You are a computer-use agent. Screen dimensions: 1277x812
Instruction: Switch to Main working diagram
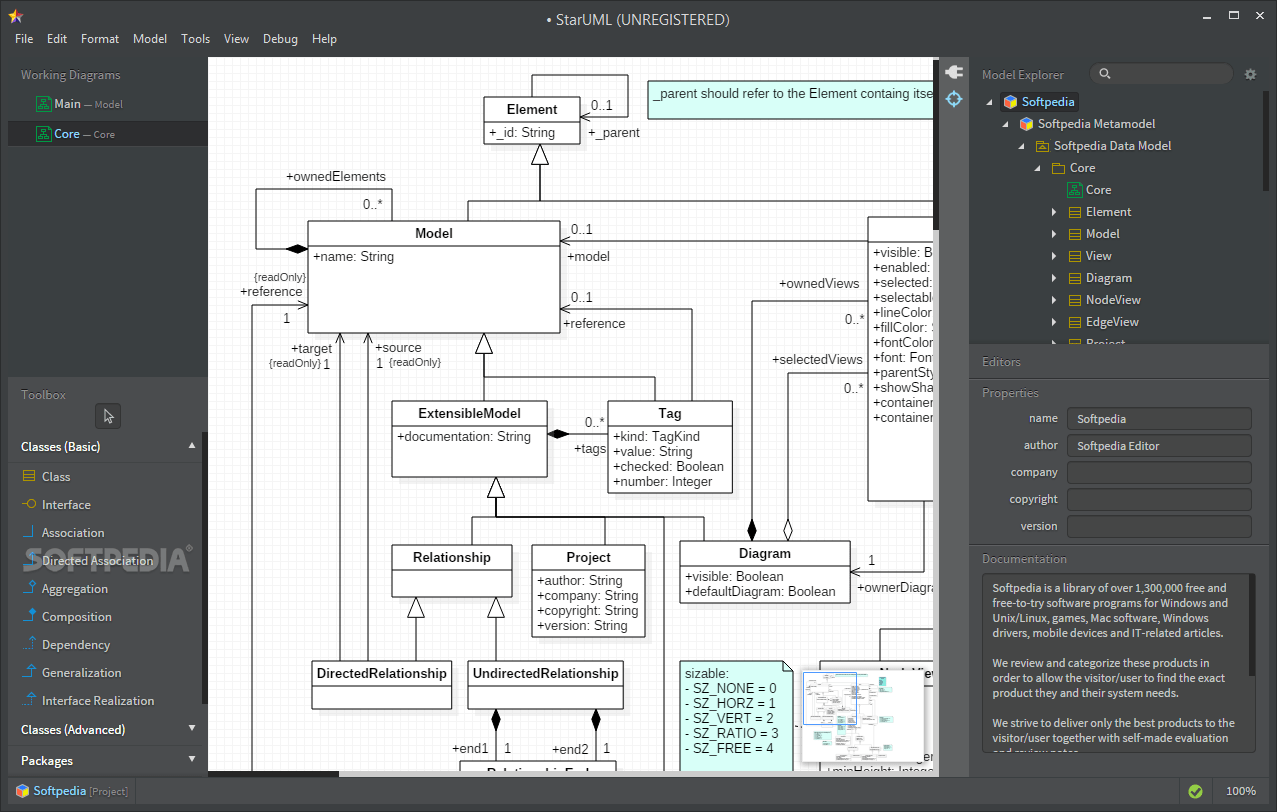67,104
